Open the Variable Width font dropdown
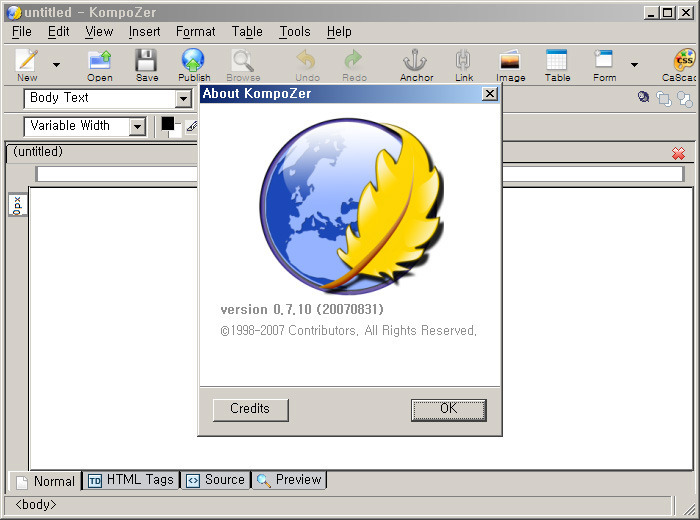Viewport: 700px width, 520px height. click(x=138, y=127)
